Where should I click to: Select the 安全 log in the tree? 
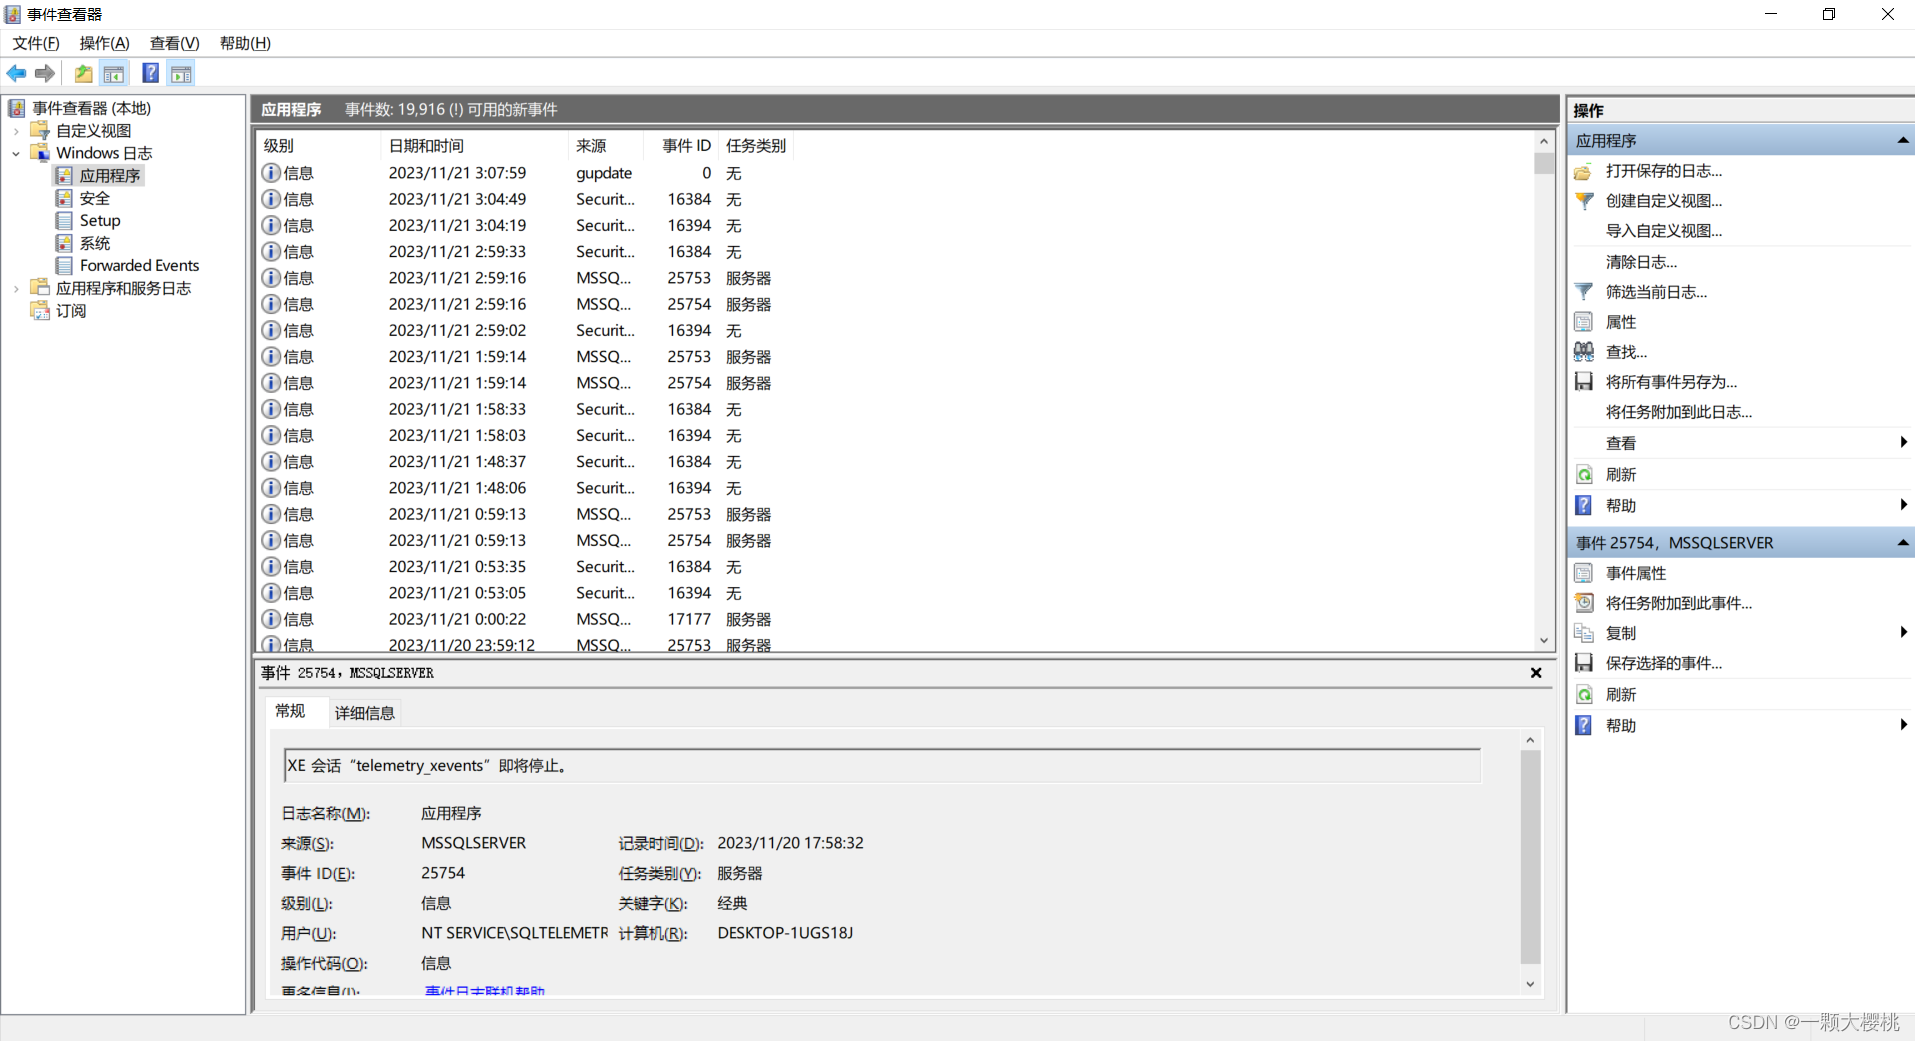click(95, 198)
